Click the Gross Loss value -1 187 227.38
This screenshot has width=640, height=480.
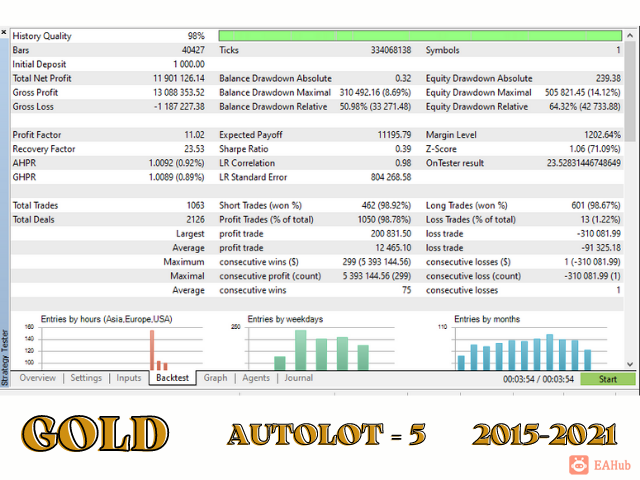coord(179,107)
